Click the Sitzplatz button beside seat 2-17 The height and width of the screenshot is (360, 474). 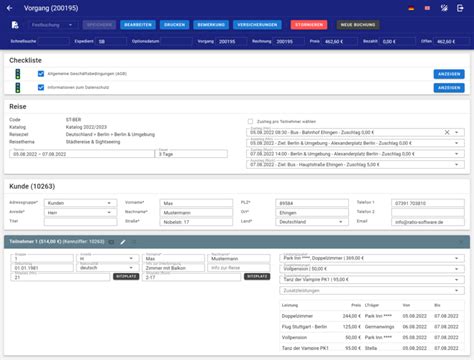[257, 277]
